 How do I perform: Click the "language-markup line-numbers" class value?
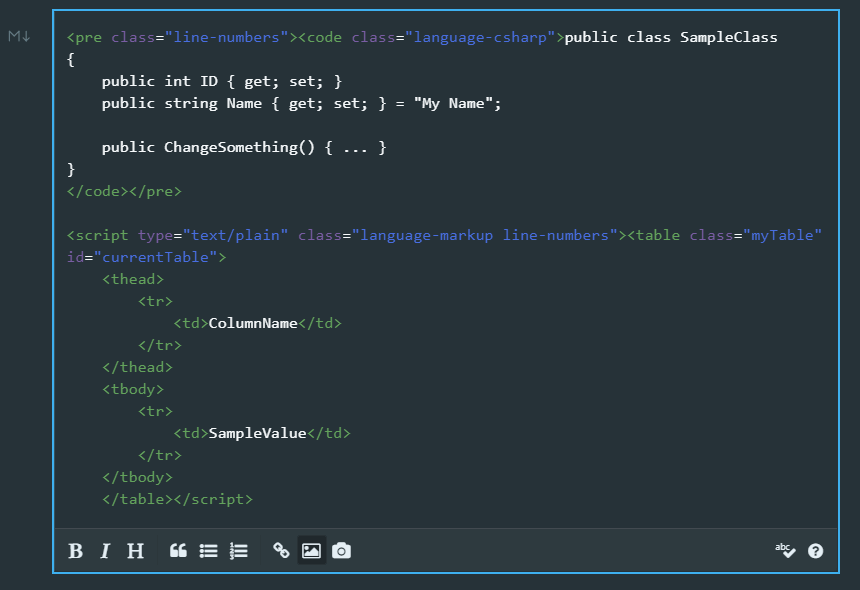pyautogui.click(x=485, y=235)
